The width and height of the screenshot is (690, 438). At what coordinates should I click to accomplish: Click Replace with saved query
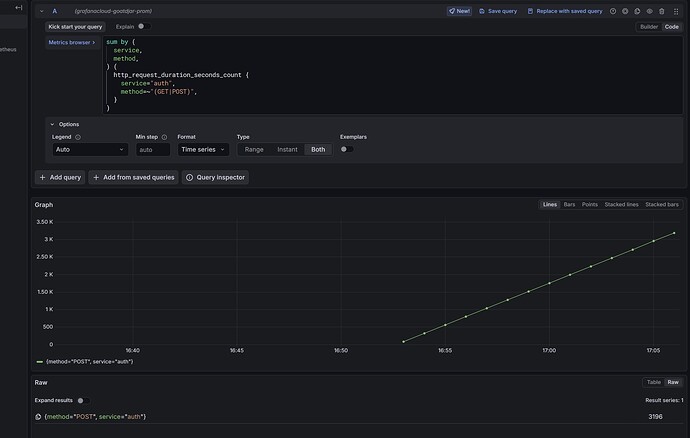pos(565,11)
